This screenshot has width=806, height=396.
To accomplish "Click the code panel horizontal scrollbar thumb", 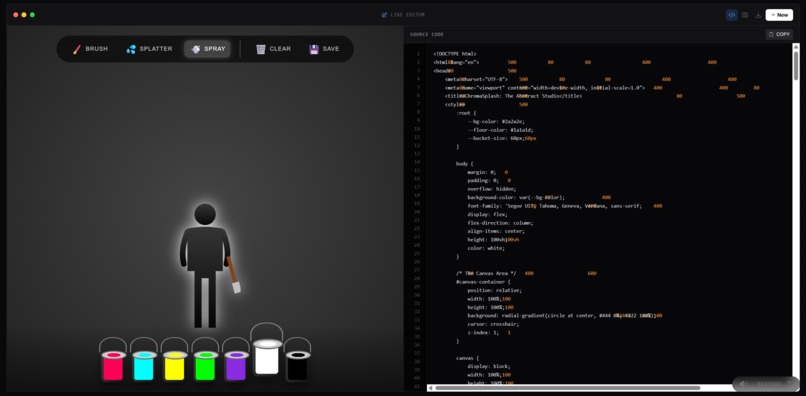I will click(x=567, y=388).
